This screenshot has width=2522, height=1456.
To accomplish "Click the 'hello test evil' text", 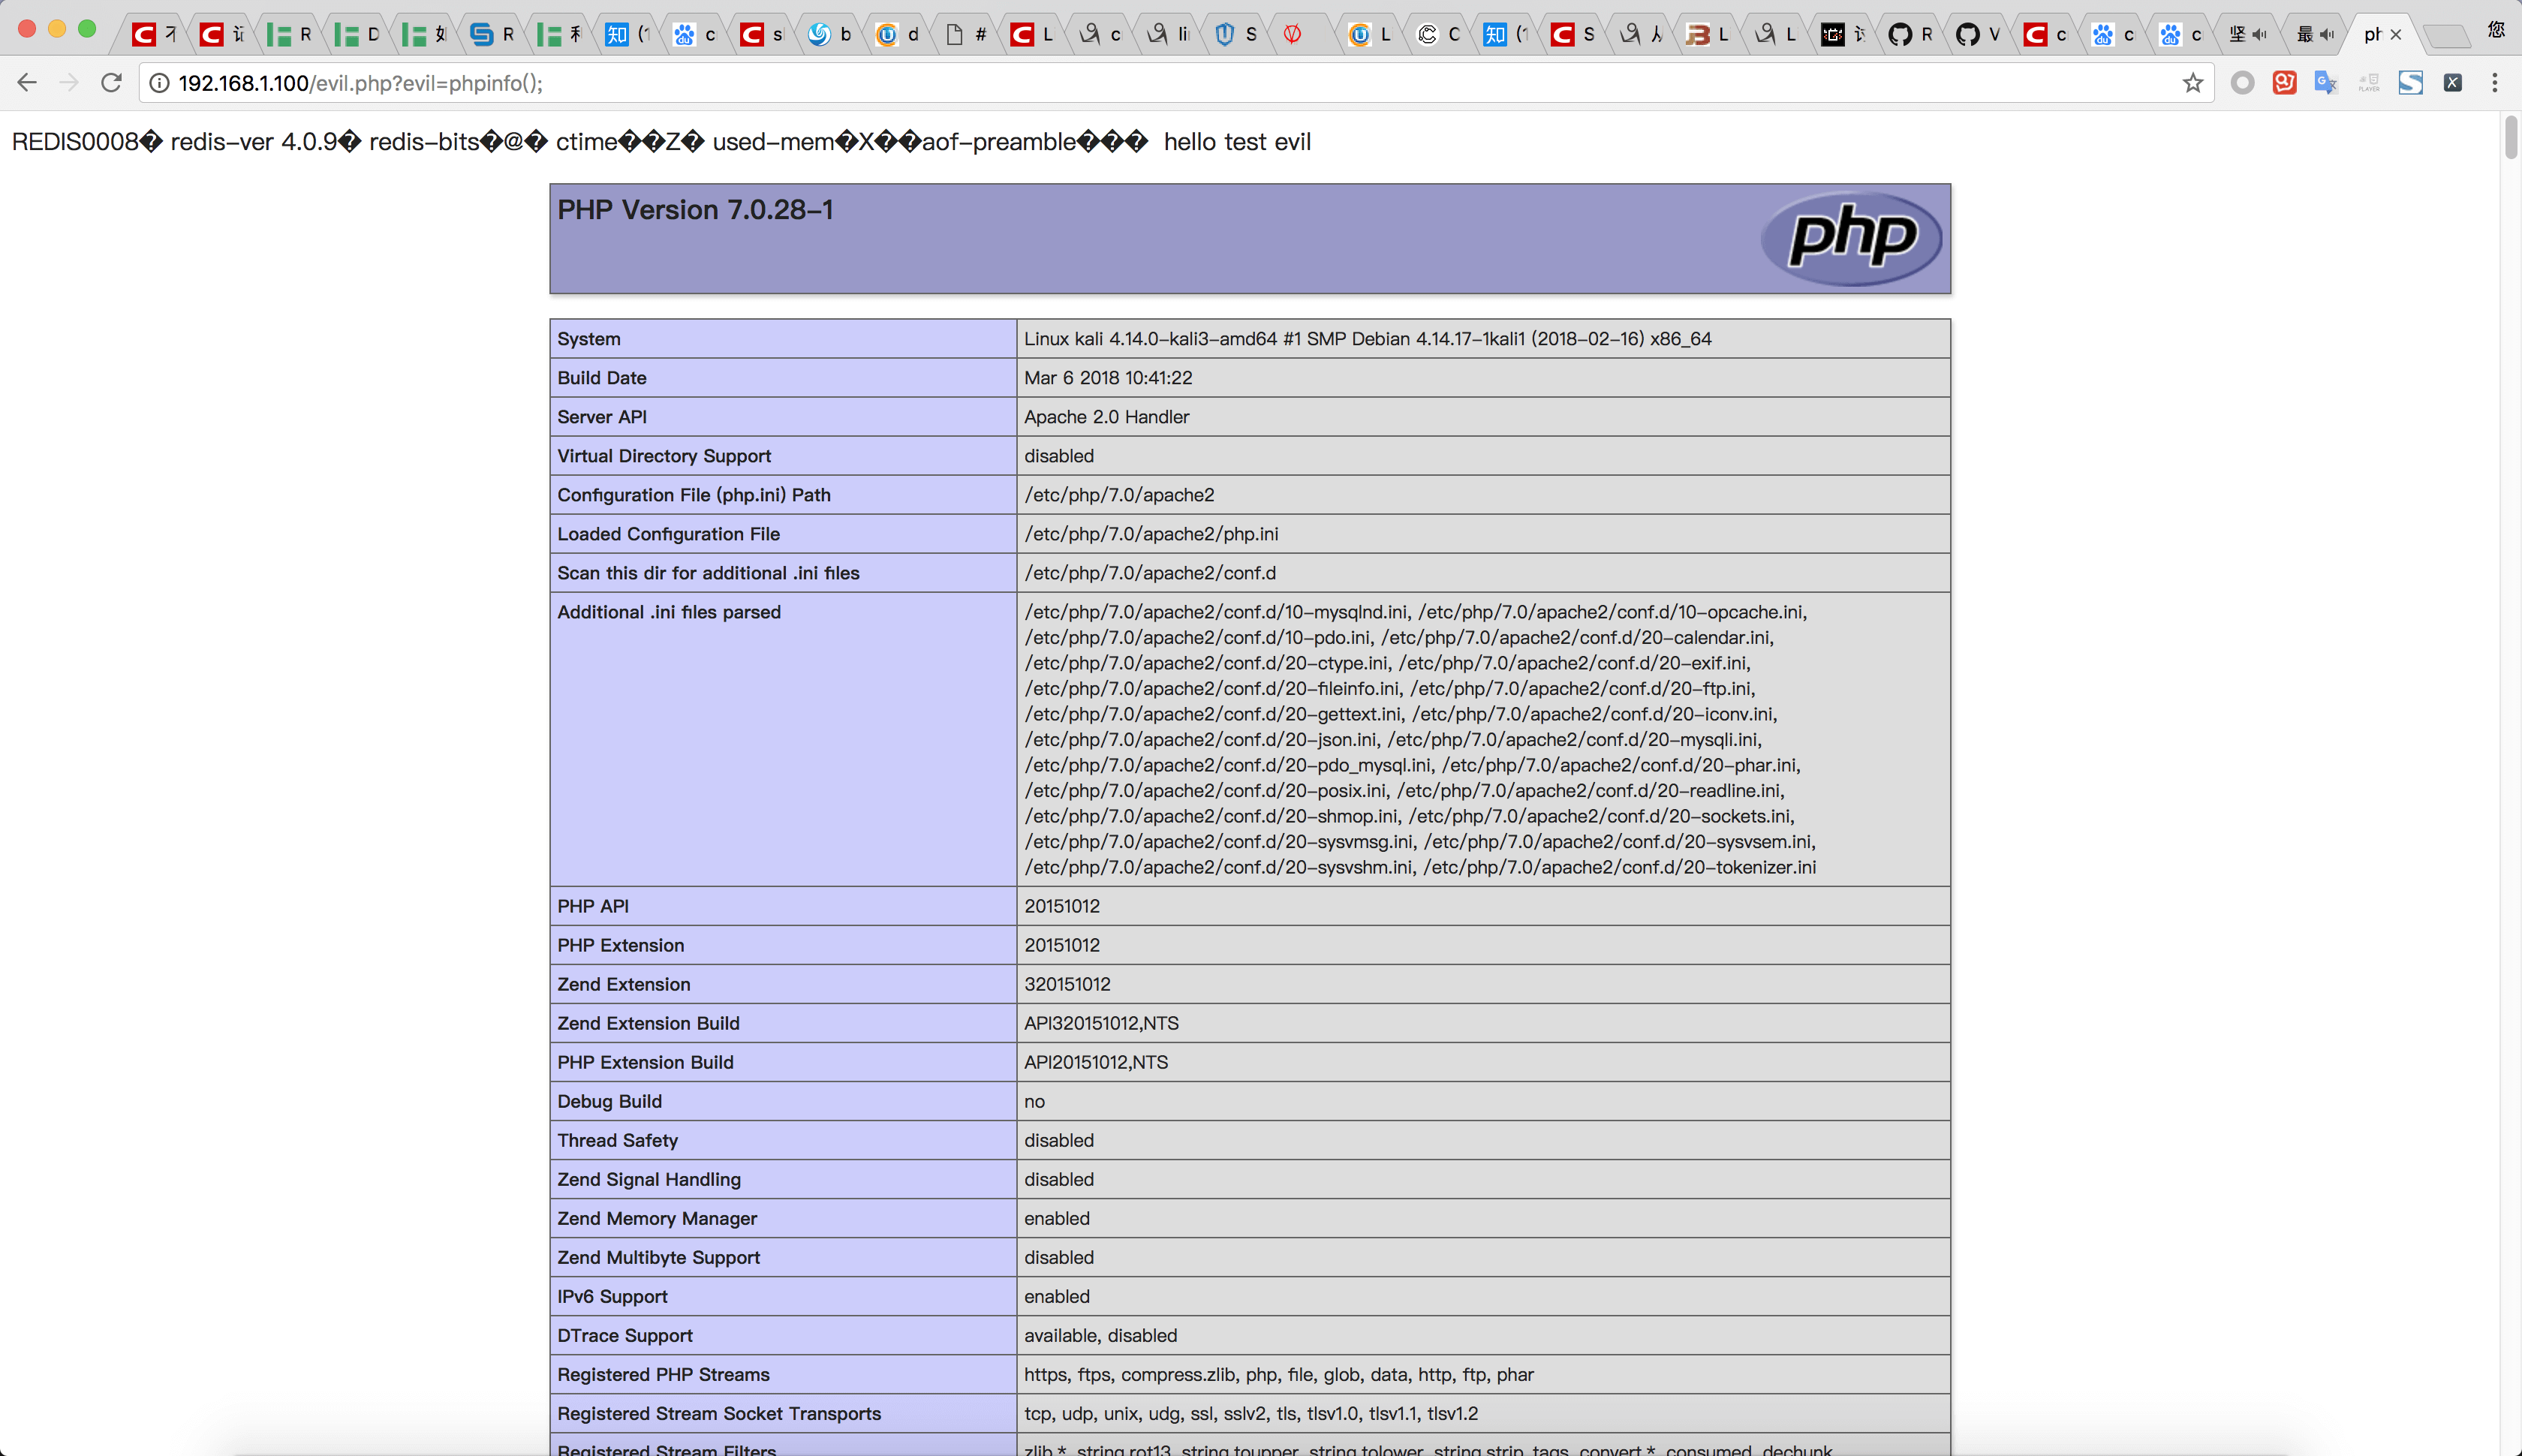I will (1237, 142).
